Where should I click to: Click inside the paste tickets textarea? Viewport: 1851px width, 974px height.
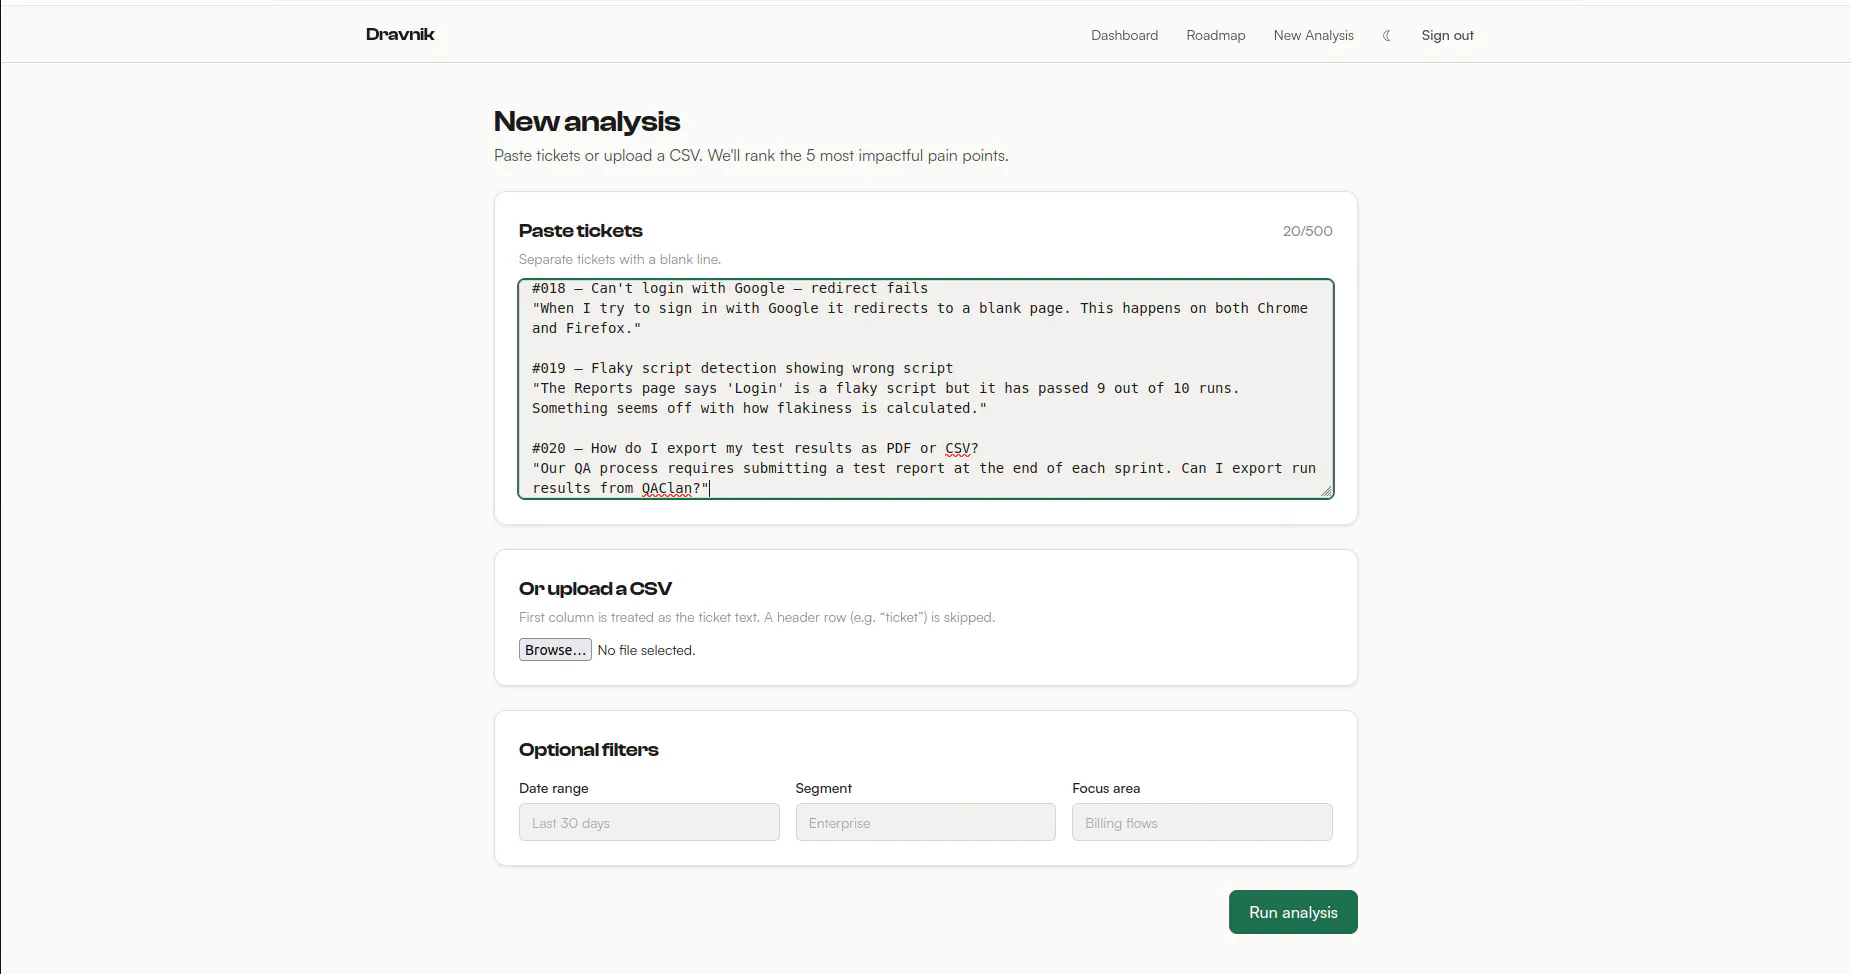[926, 389]
